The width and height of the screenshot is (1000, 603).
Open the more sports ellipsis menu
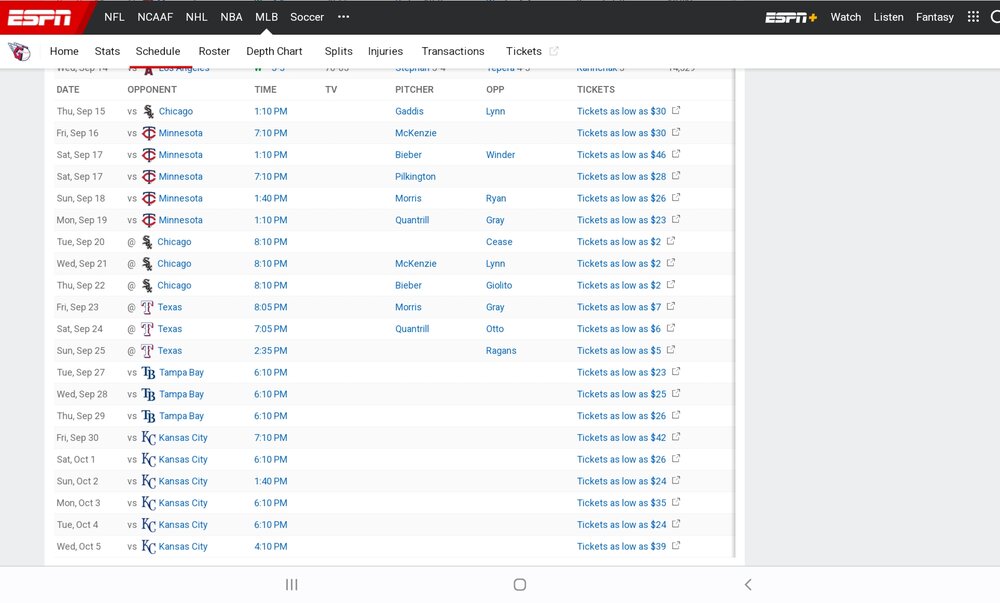click(344, 17)
